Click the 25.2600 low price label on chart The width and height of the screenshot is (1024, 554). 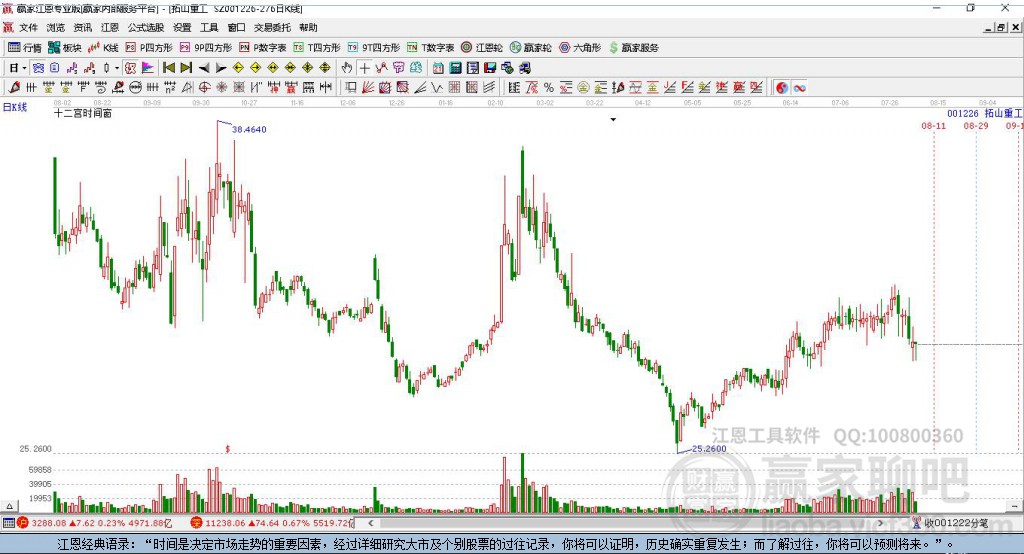click(x=709, y=449)
